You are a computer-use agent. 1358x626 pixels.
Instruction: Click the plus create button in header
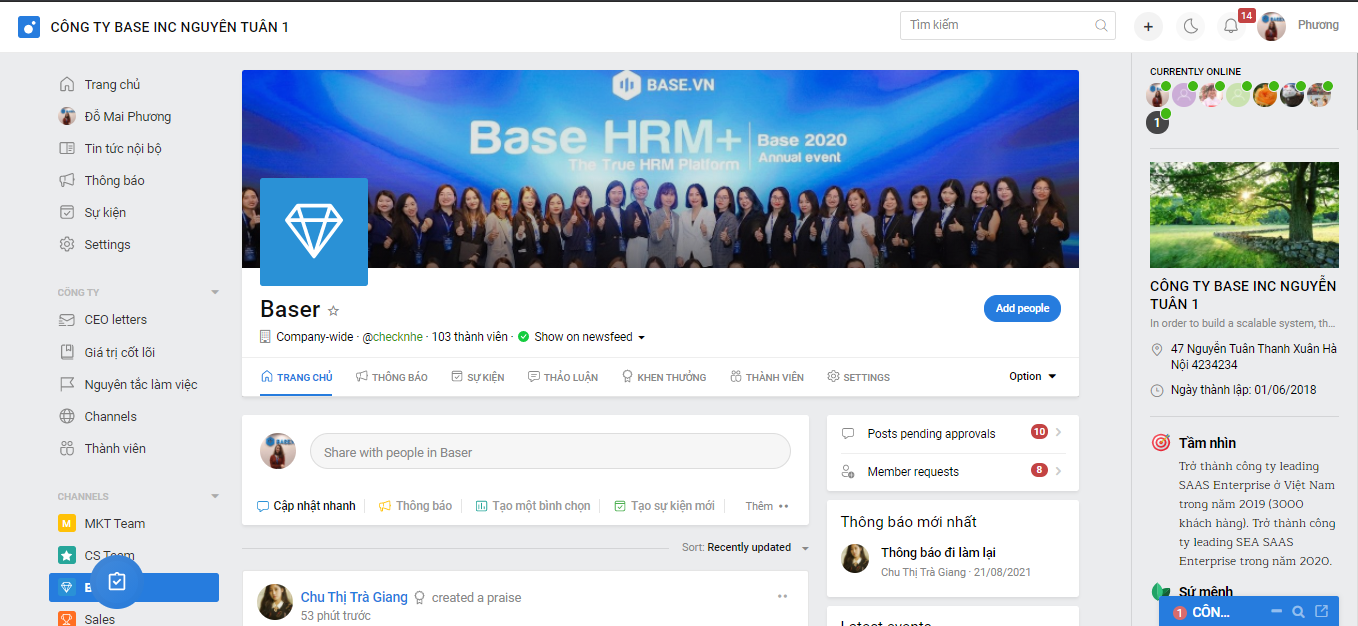tap(1148, 27)
